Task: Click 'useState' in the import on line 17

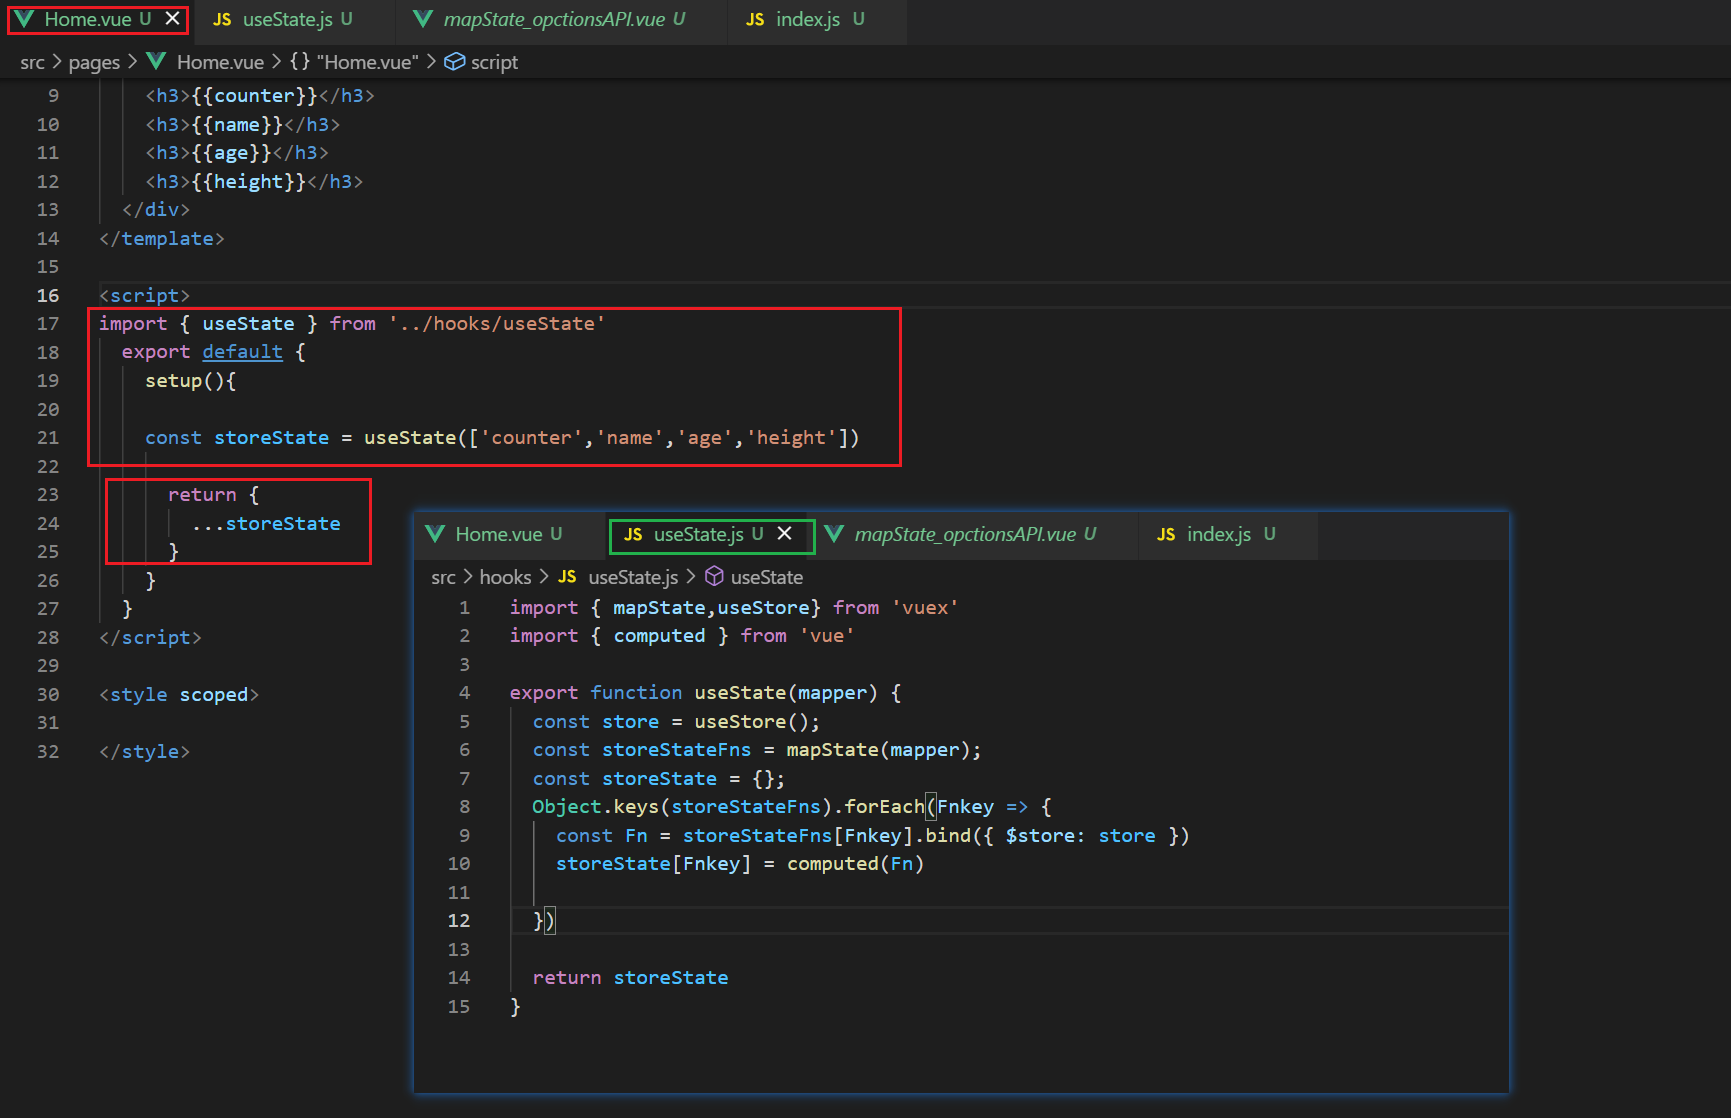Action: tap(248, 324)
